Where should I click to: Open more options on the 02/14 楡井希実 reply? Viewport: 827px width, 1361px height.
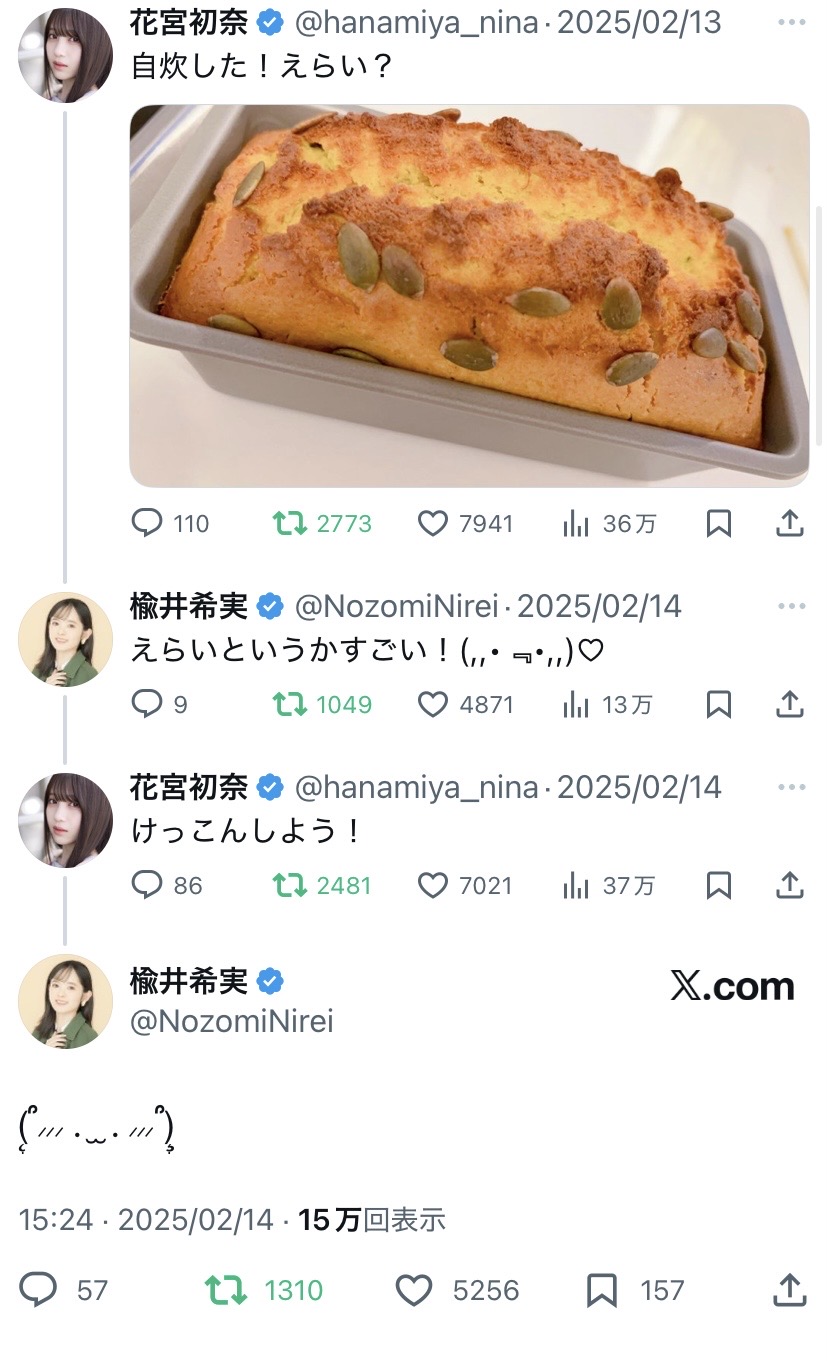point(791,606)
